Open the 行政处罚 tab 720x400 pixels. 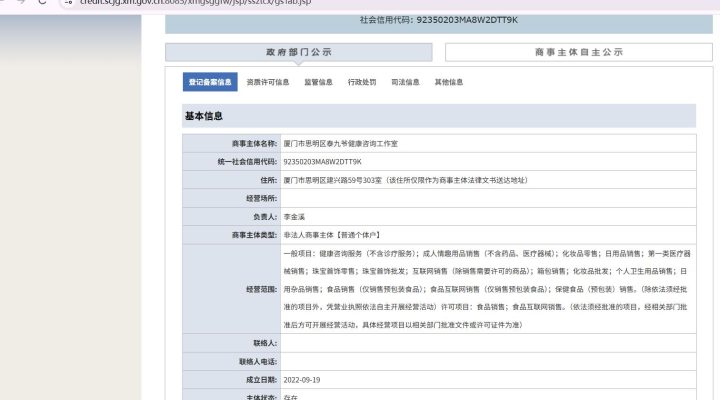362,82
